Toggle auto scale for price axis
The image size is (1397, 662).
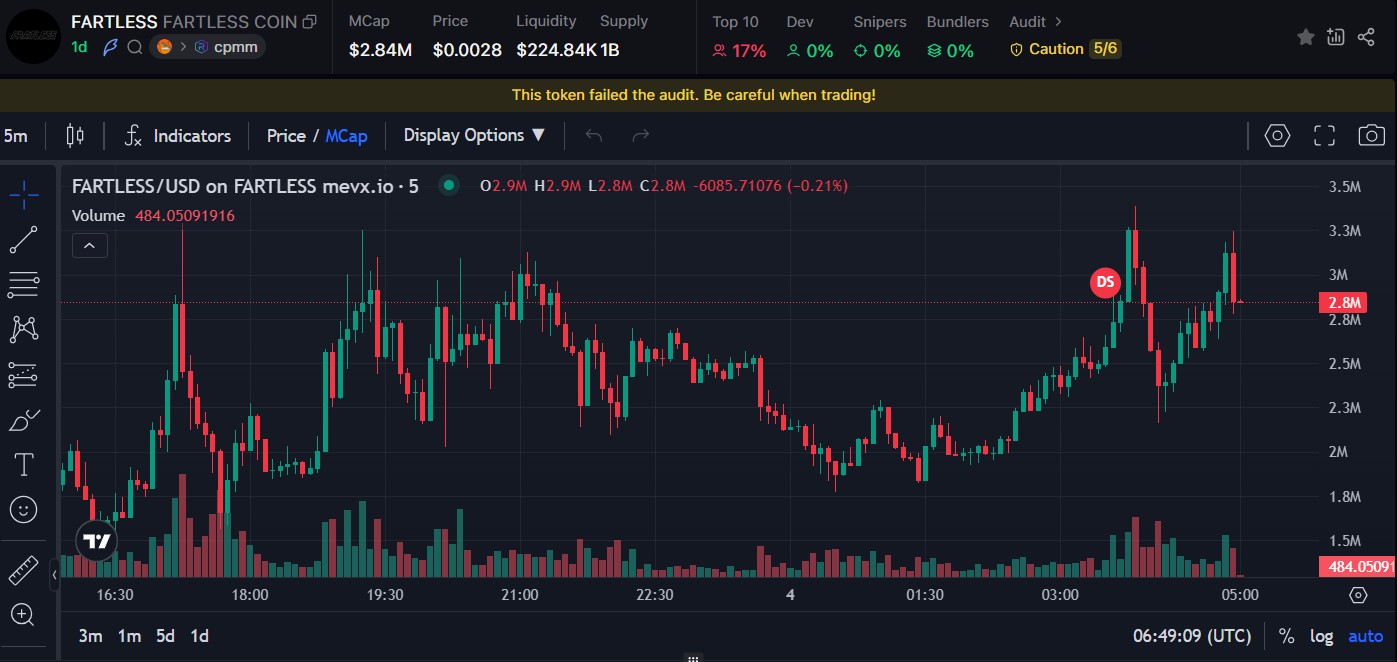1365,636
